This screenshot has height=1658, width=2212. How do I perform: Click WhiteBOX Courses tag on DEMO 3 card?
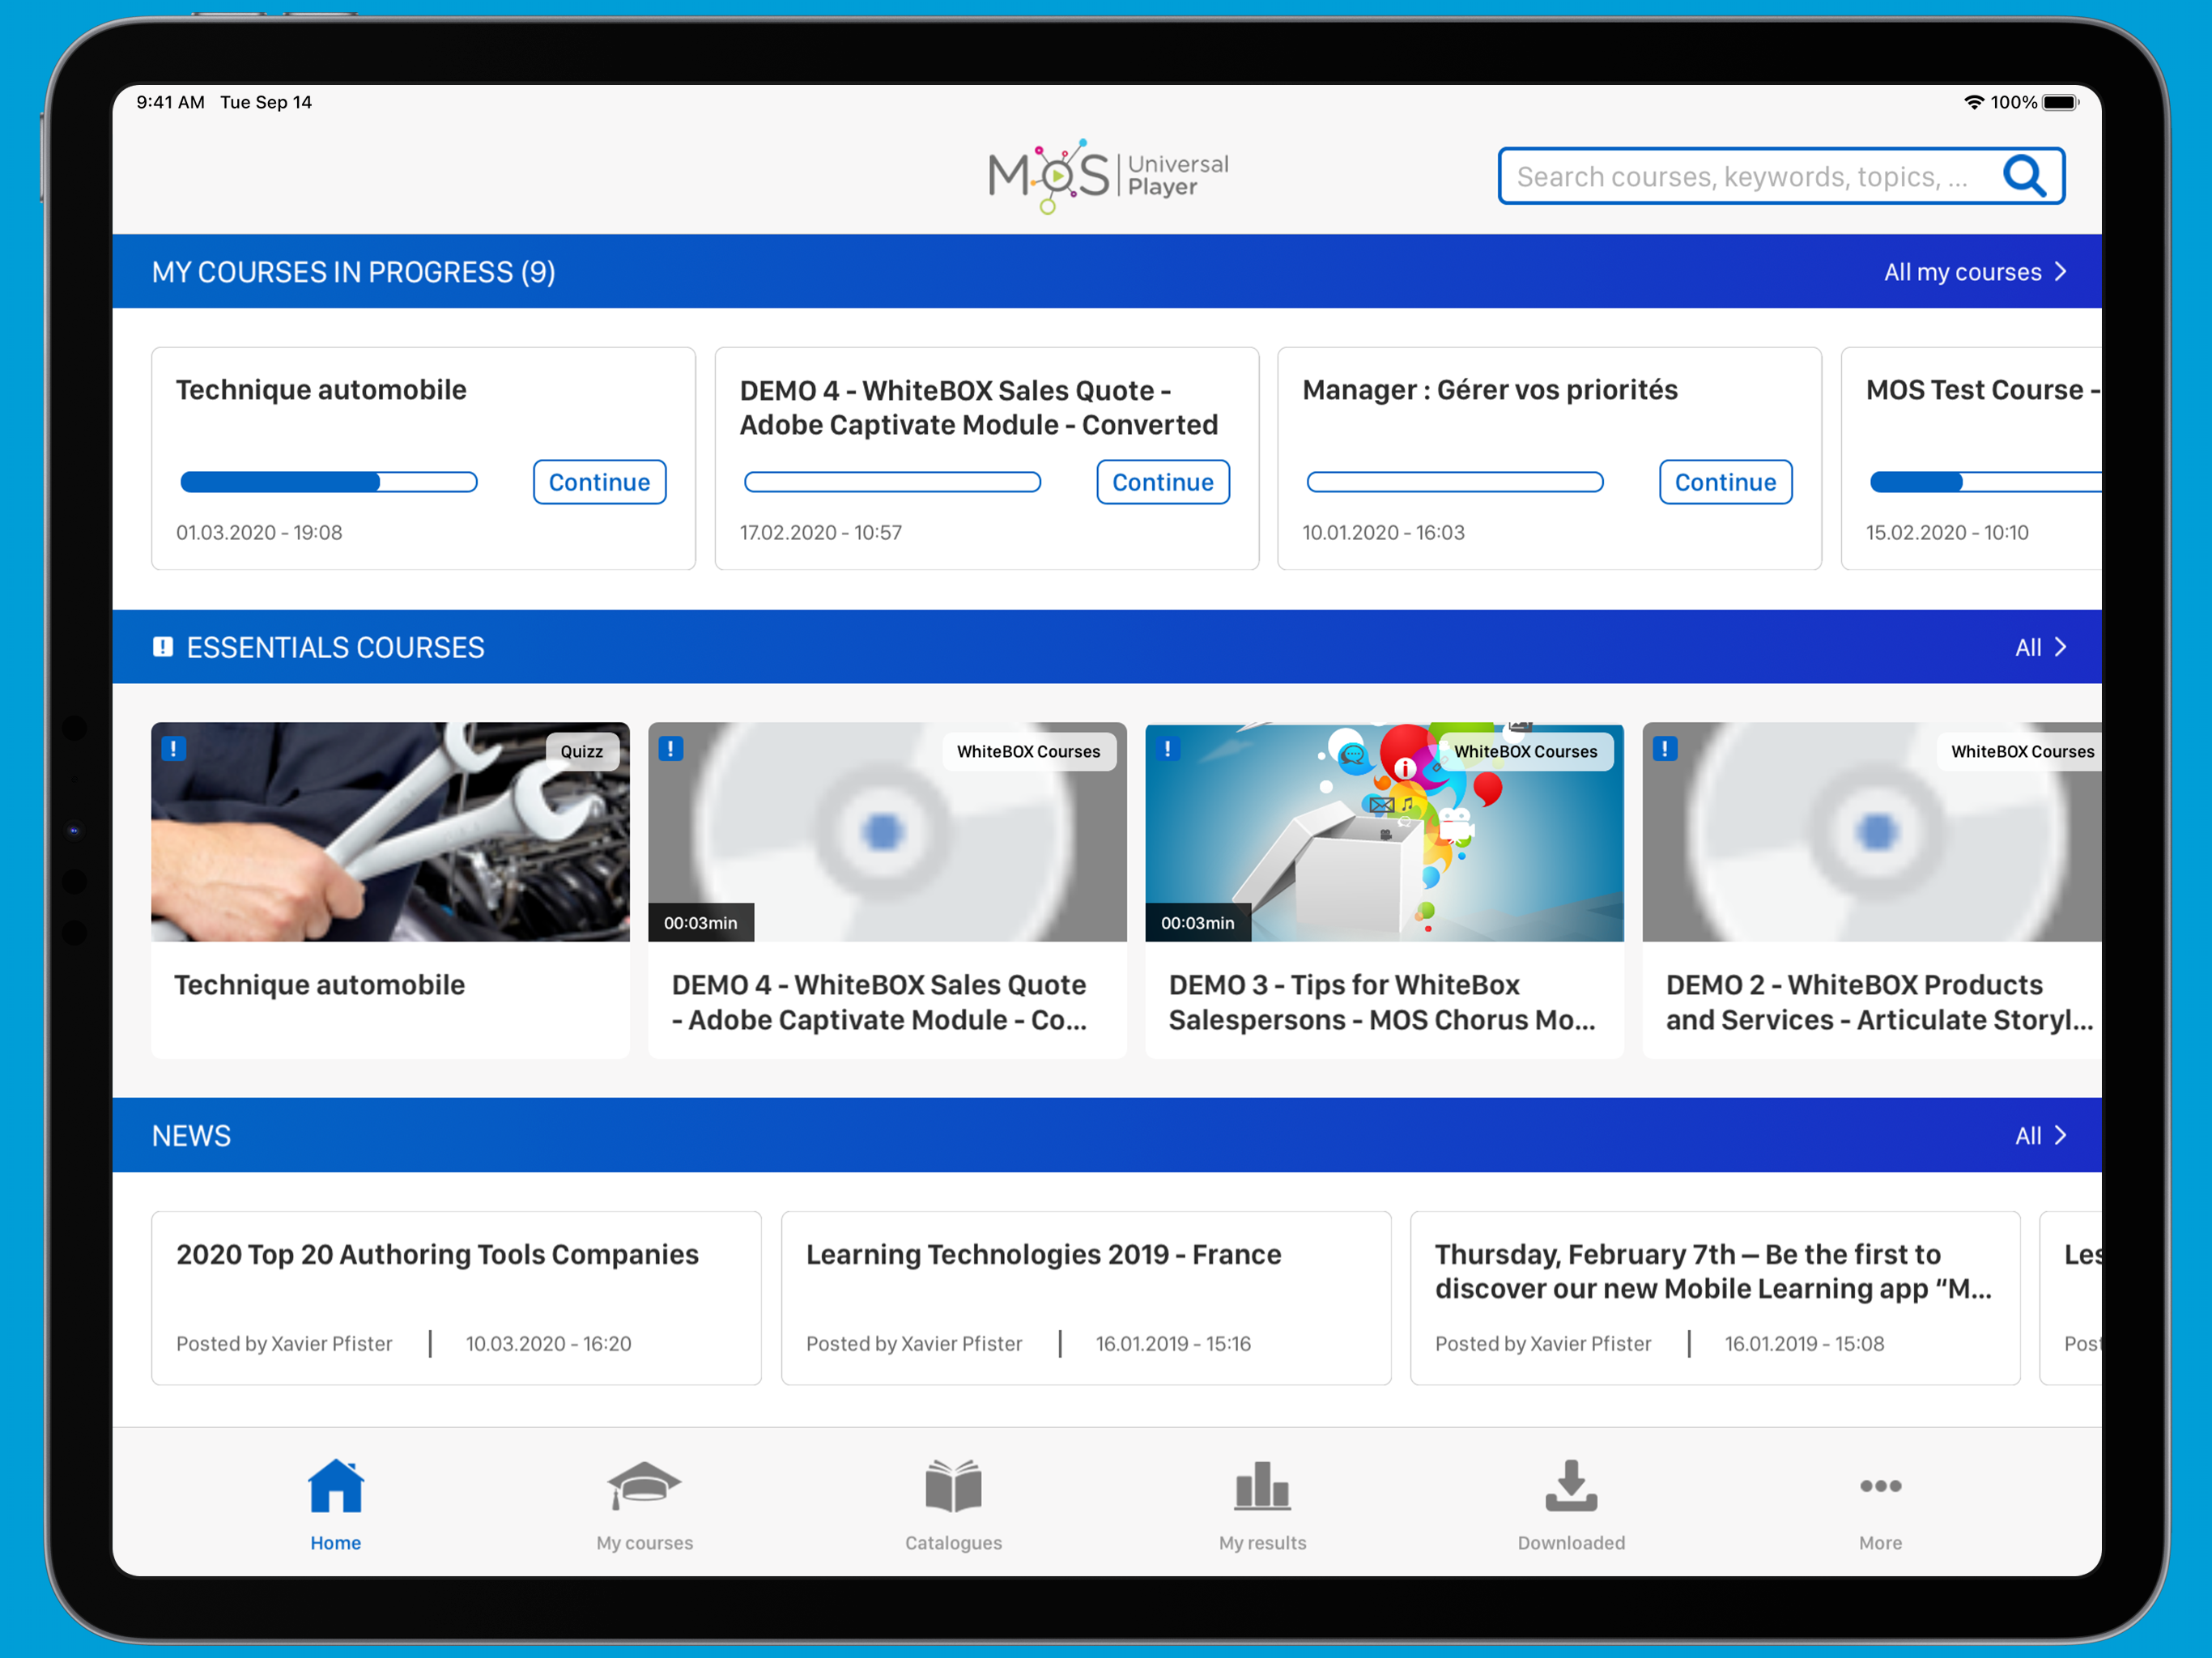[1525, 751]
